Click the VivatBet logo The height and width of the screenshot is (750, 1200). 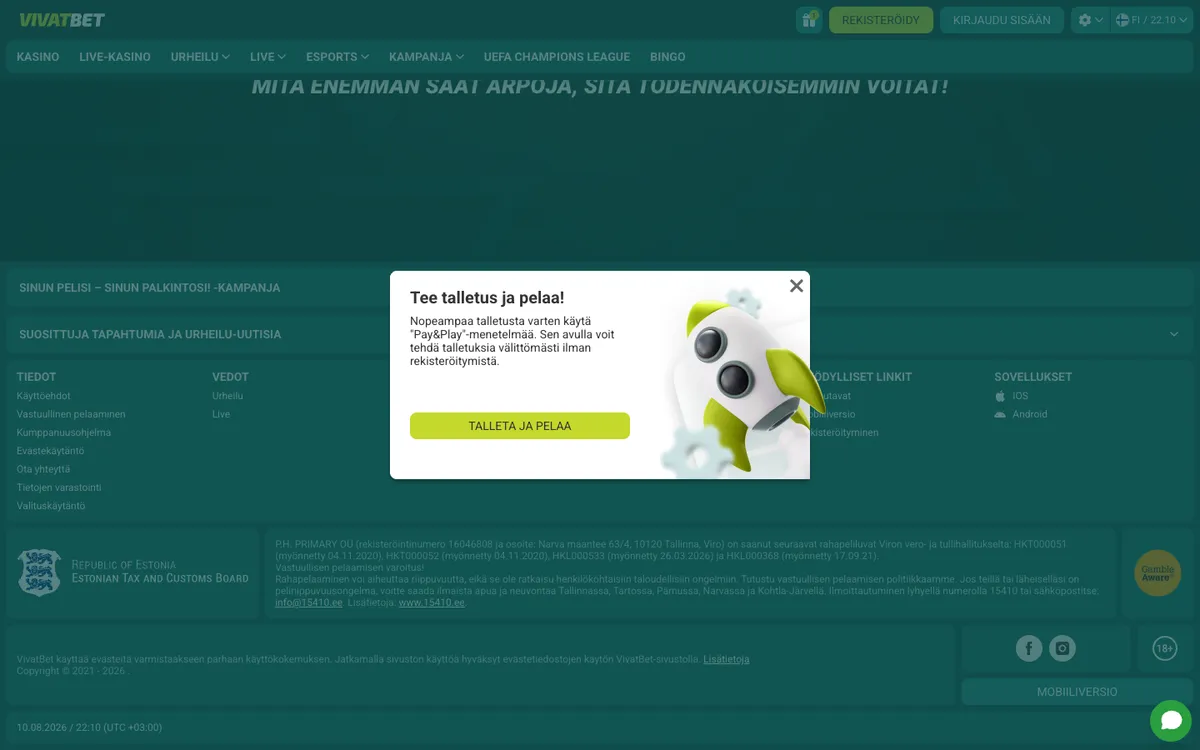[62, 20]
